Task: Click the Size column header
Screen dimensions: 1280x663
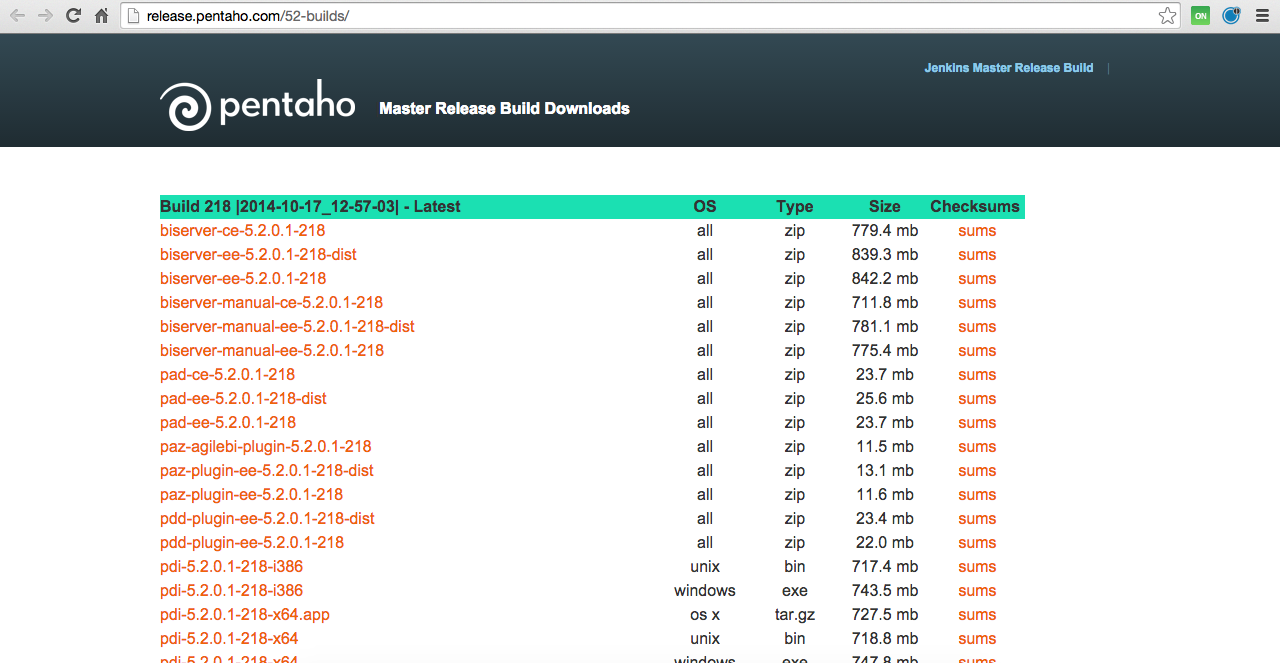Action: (x=885, y=207)
